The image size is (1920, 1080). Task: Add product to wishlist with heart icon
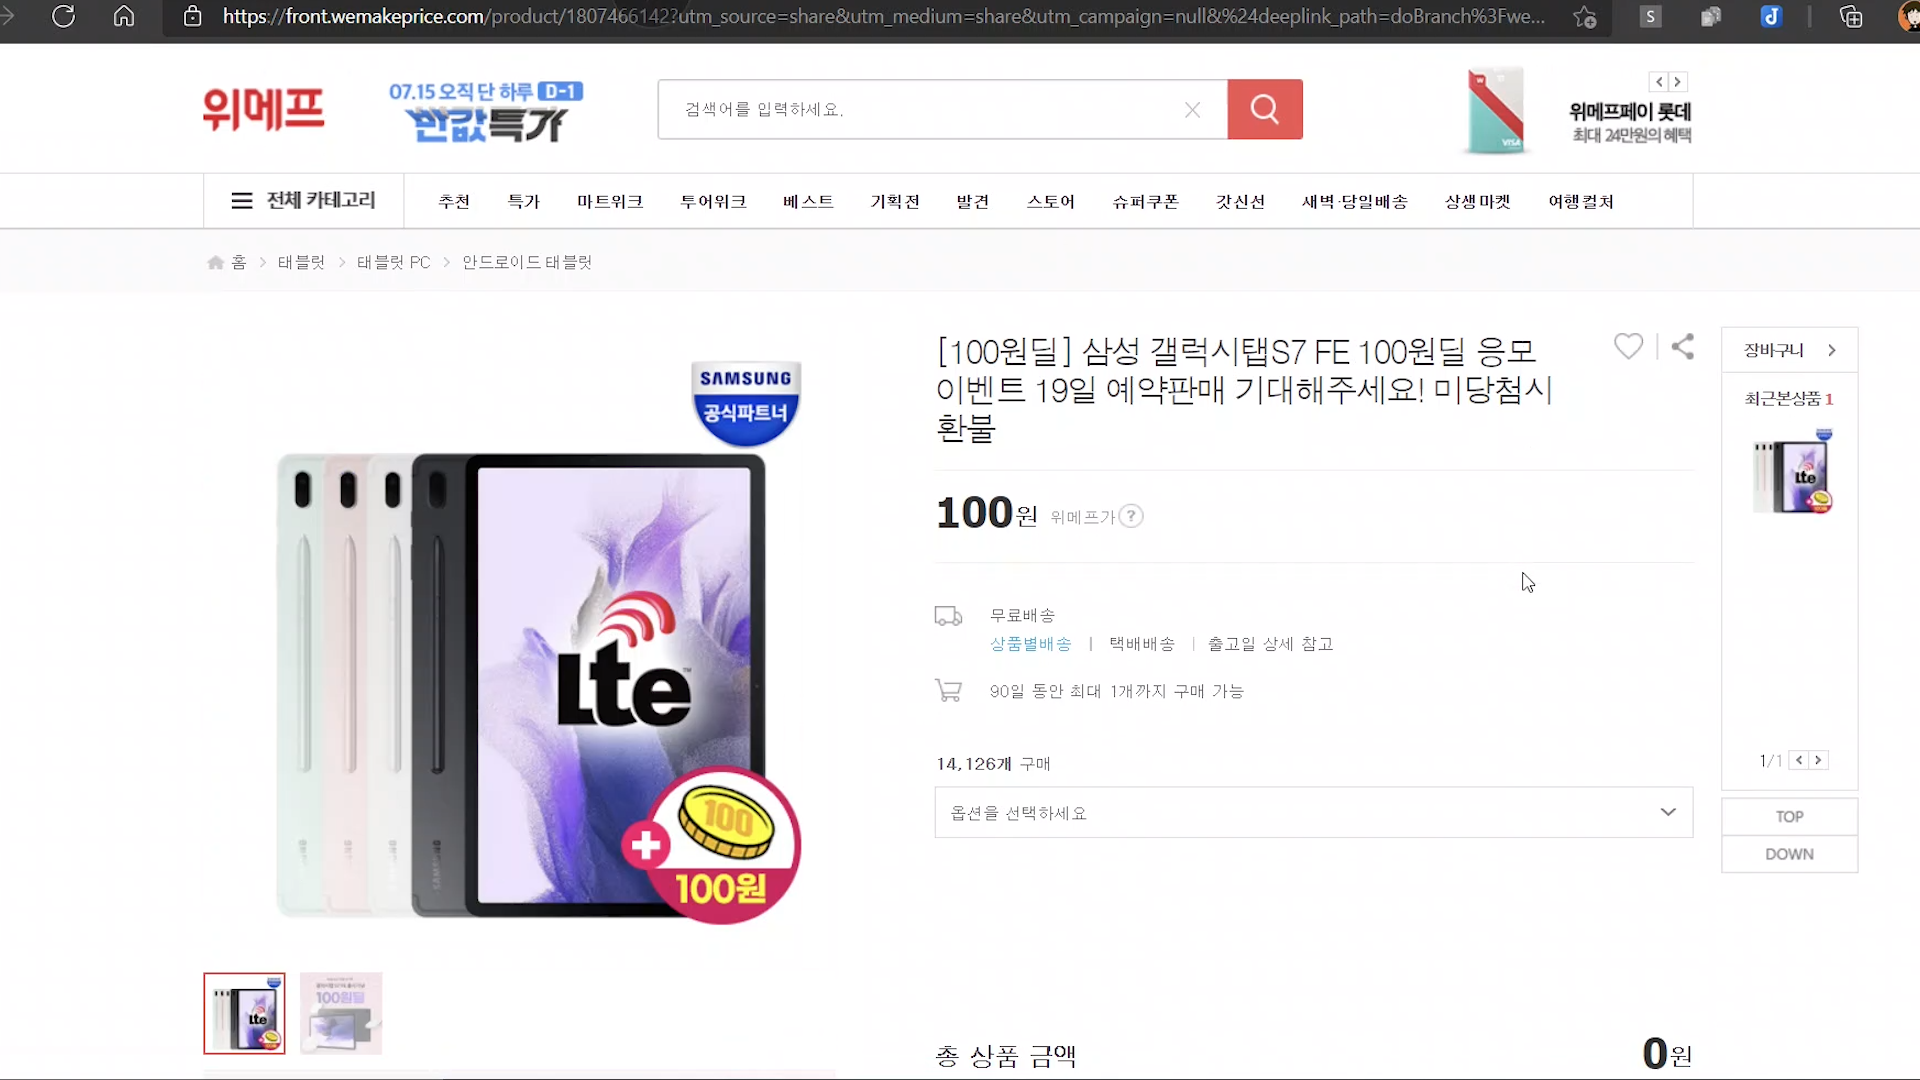[x=1628, y=346]
